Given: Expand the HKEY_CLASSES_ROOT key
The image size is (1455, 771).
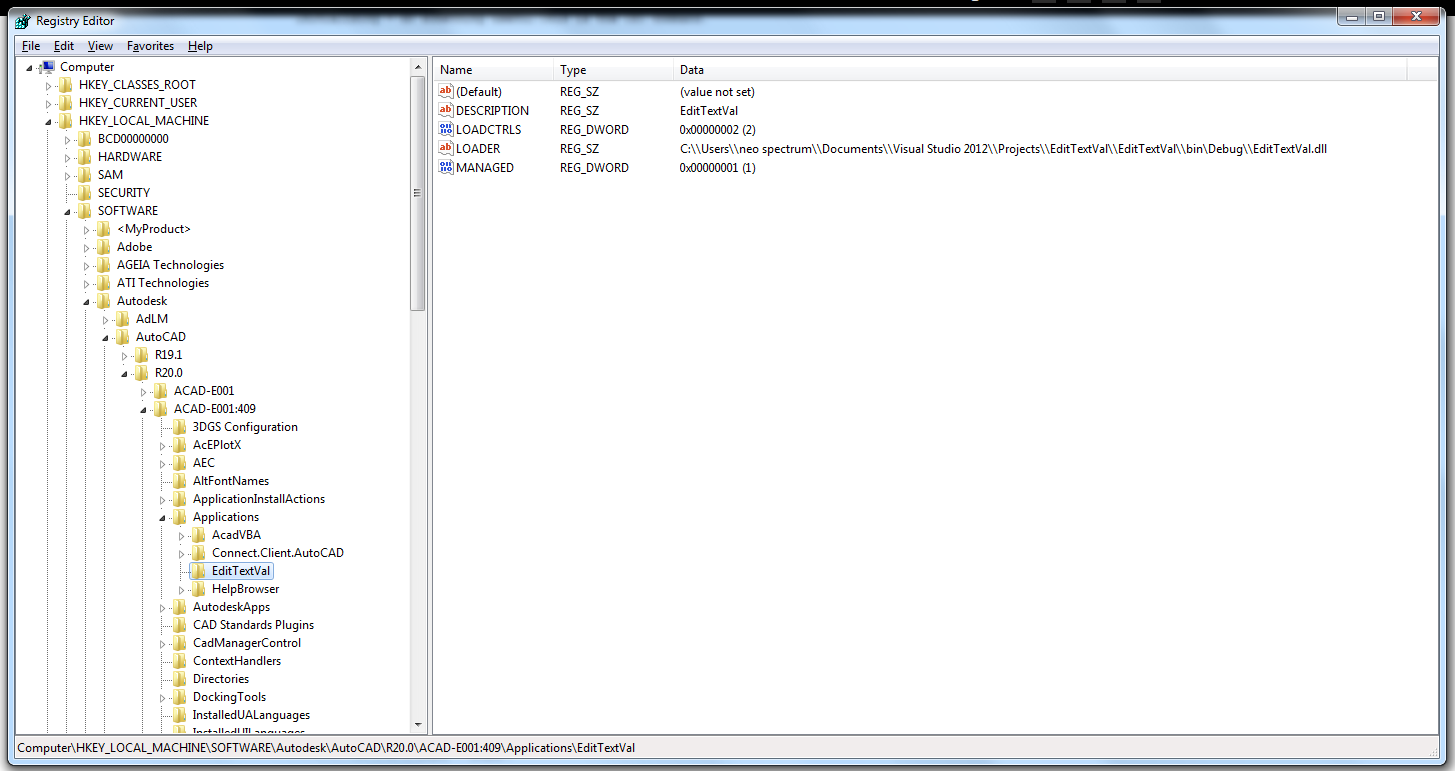Looking at the screenshot, I should 47,85.
